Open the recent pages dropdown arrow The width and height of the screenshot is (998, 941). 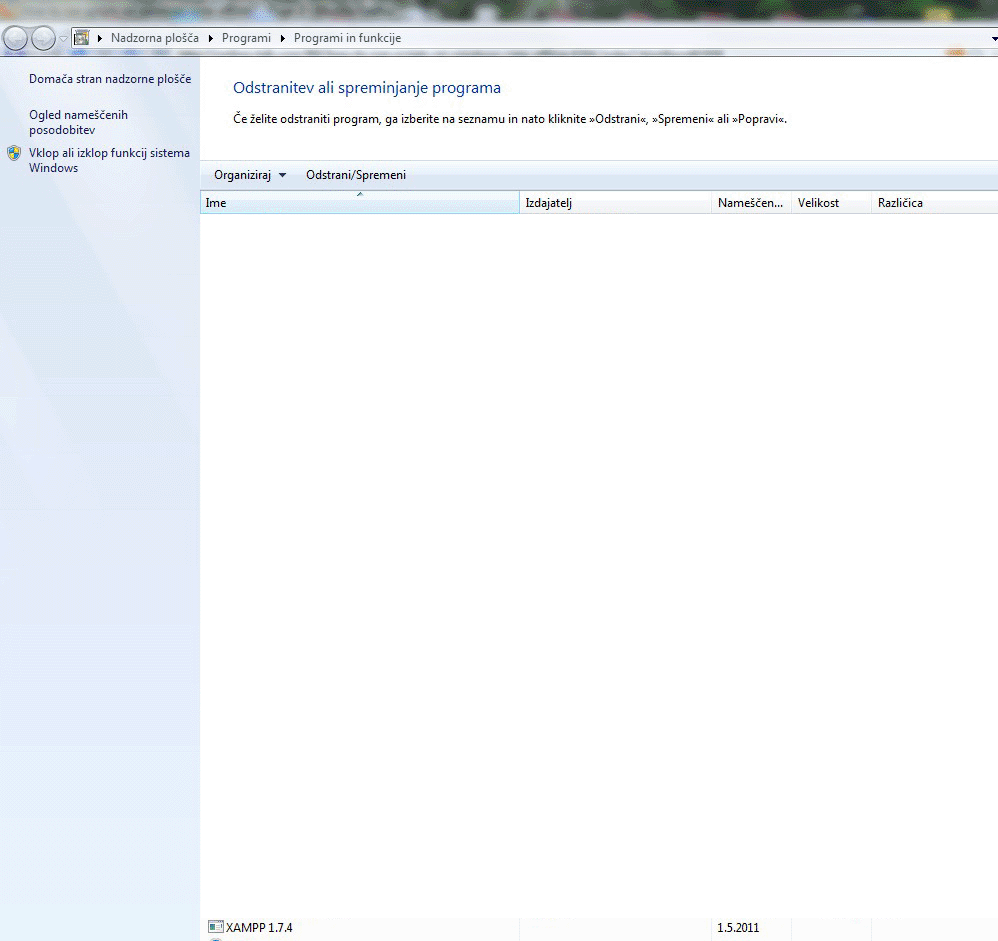[x=63, y=38]
